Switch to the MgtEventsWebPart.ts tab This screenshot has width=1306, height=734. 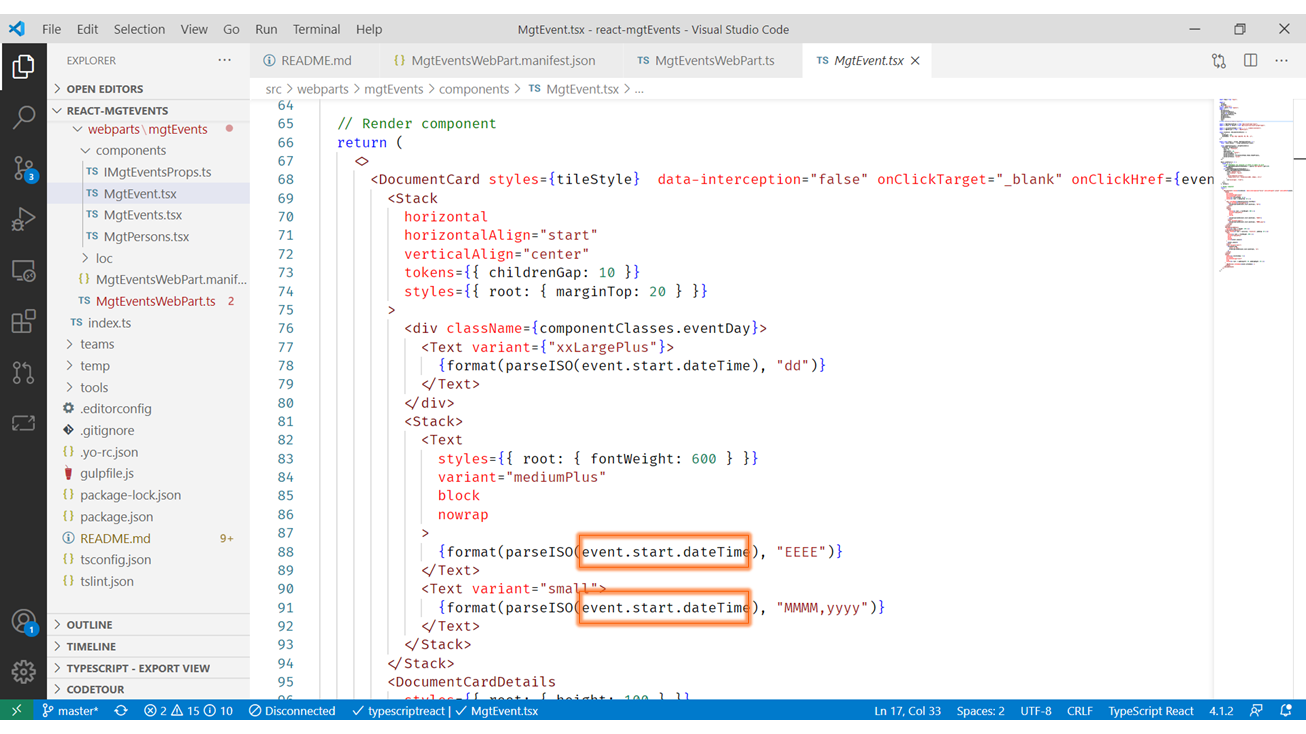point(713,61)
